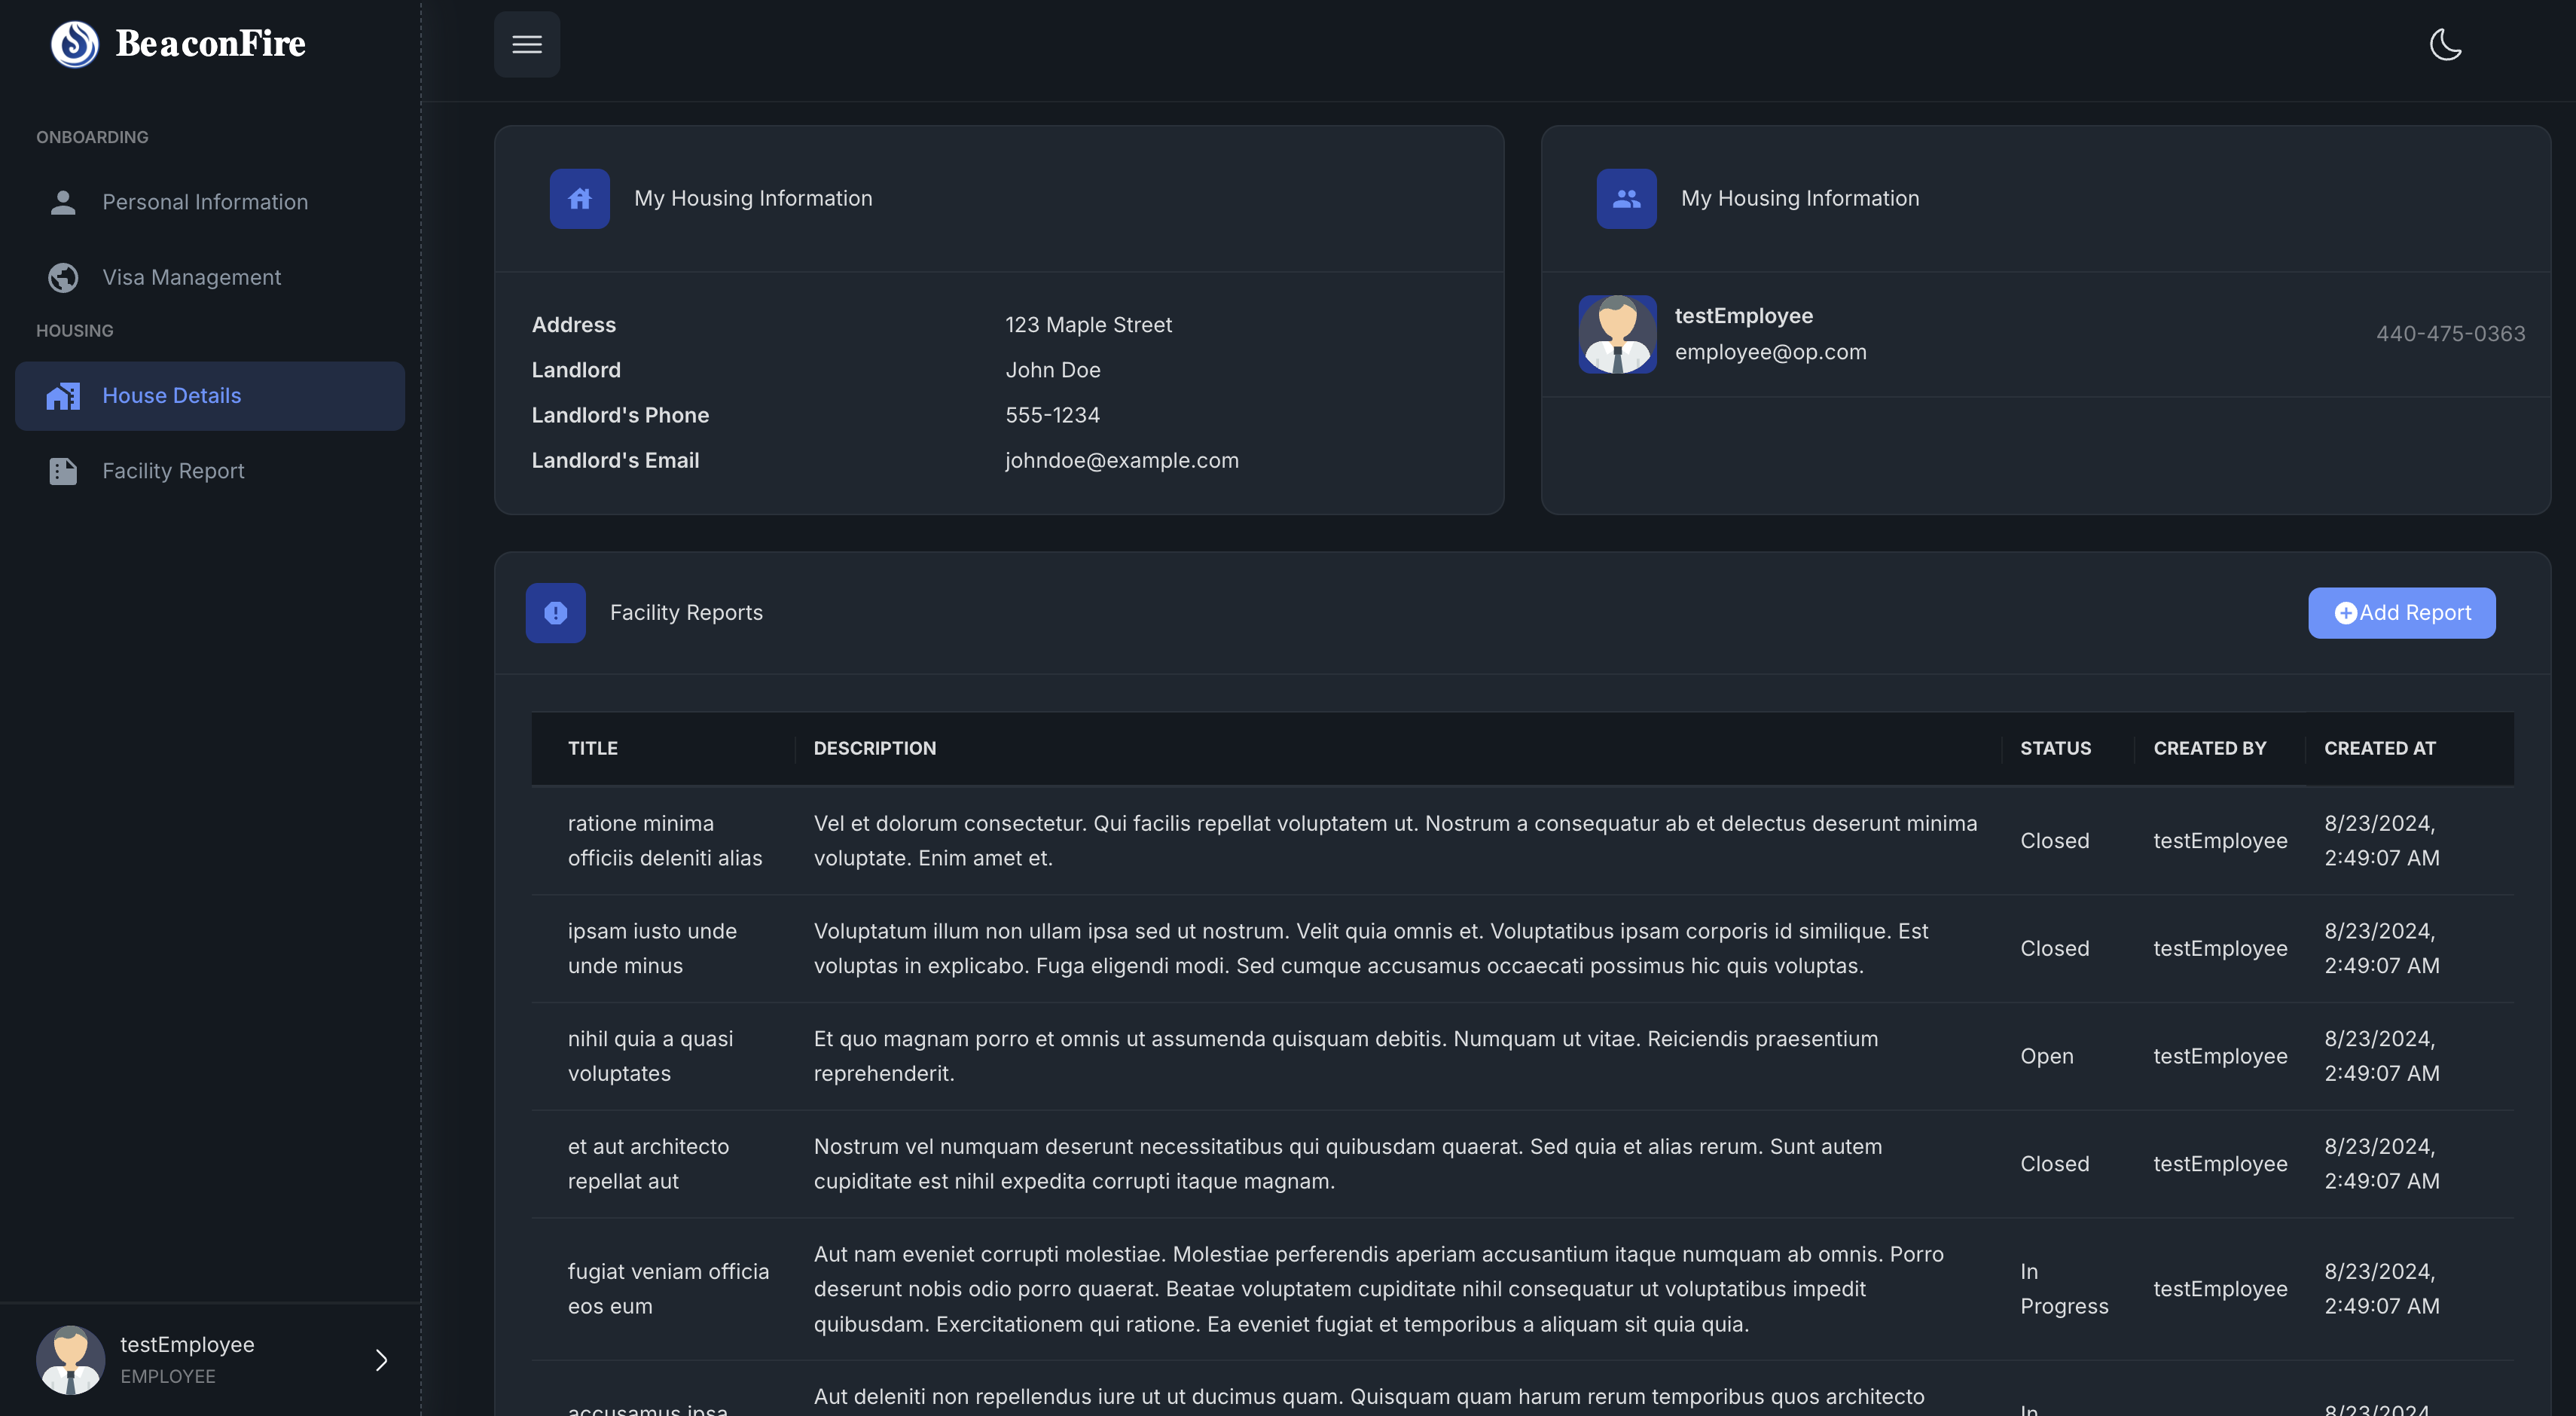Sort by the Title column header
2576x1416 pixels.
(x=593, y=748)
